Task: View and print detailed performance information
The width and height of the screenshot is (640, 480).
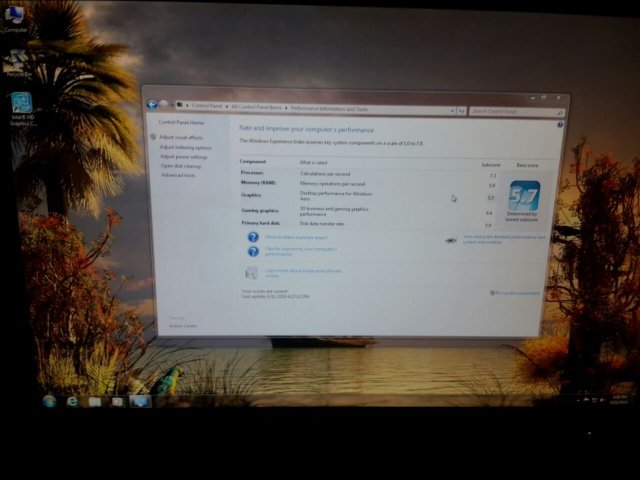Action: coord(501,239)
